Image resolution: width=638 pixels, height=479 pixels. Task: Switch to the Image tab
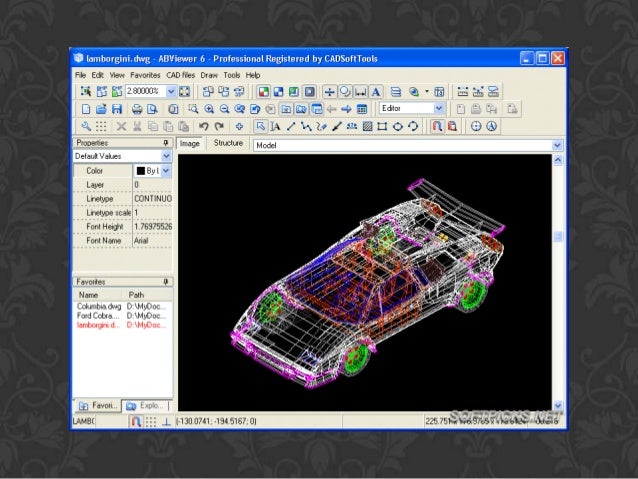point(190,144)
